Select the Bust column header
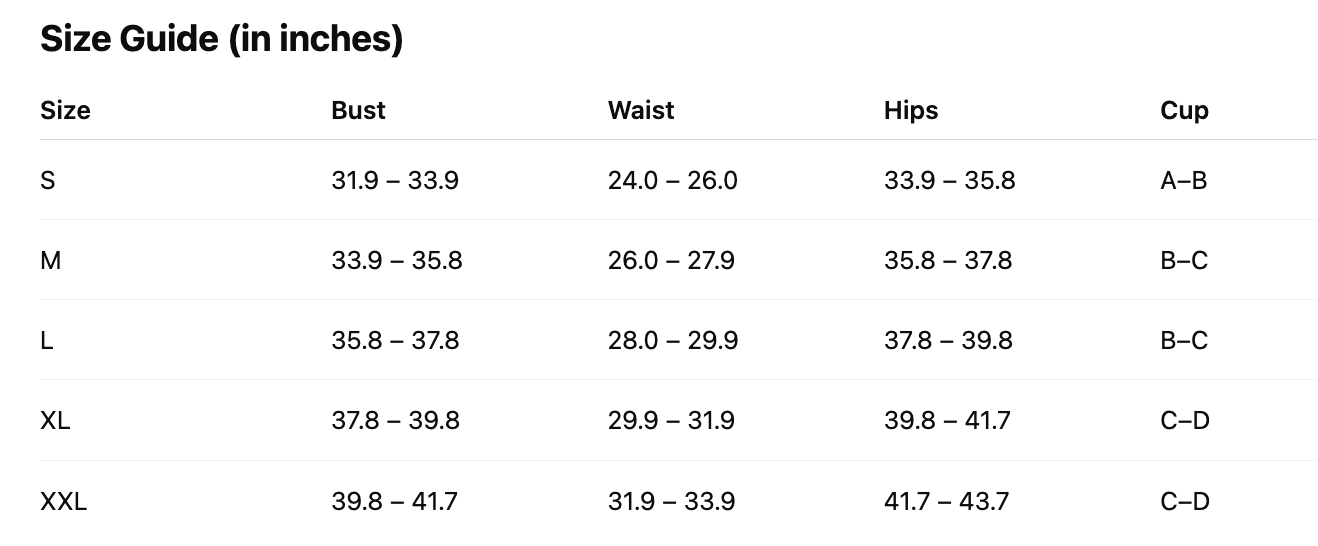The width and height of the screenshot is (1318, 546). pos(358,110)
